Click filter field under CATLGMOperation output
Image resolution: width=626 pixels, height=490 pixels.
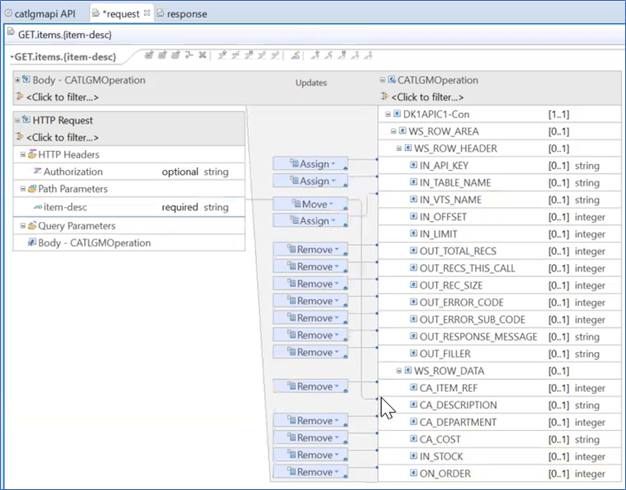tap(427, 97)
